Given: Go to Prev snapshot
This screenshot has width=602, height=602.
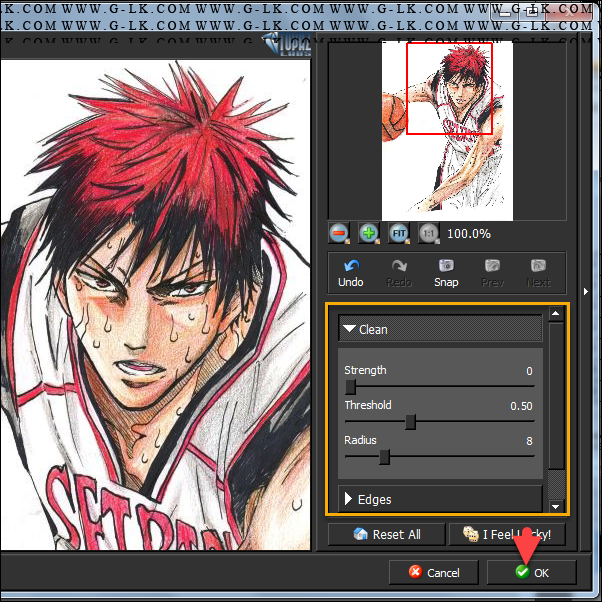Looking at the screenshot, I should pos(493,274).
